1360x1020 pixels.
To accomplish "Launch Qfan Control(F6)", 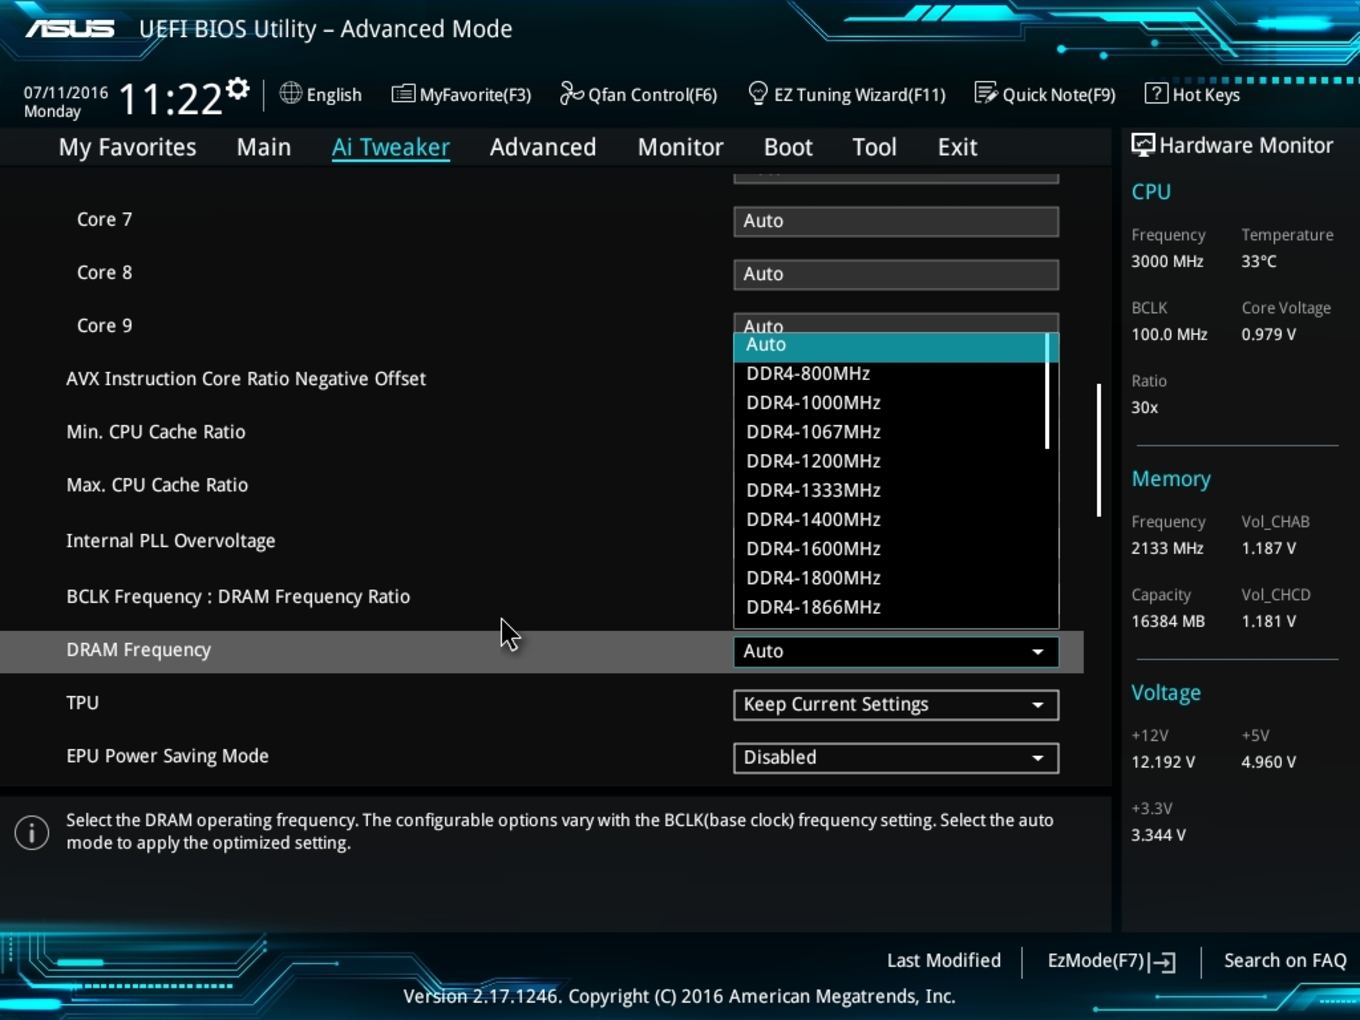I will pyautogui.click(x=652, y=95).
